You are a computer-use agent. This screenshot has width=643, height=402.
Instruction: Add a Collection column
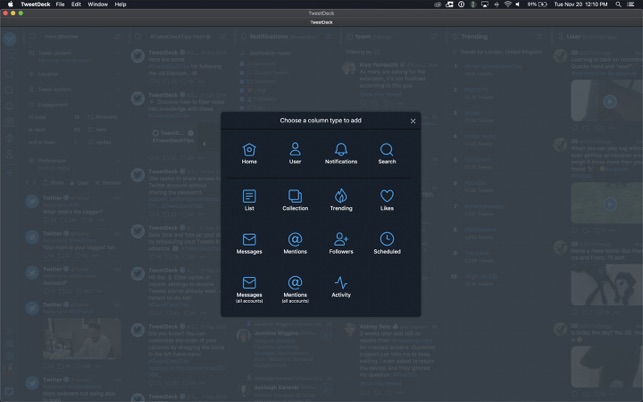[x=295, y=200]
